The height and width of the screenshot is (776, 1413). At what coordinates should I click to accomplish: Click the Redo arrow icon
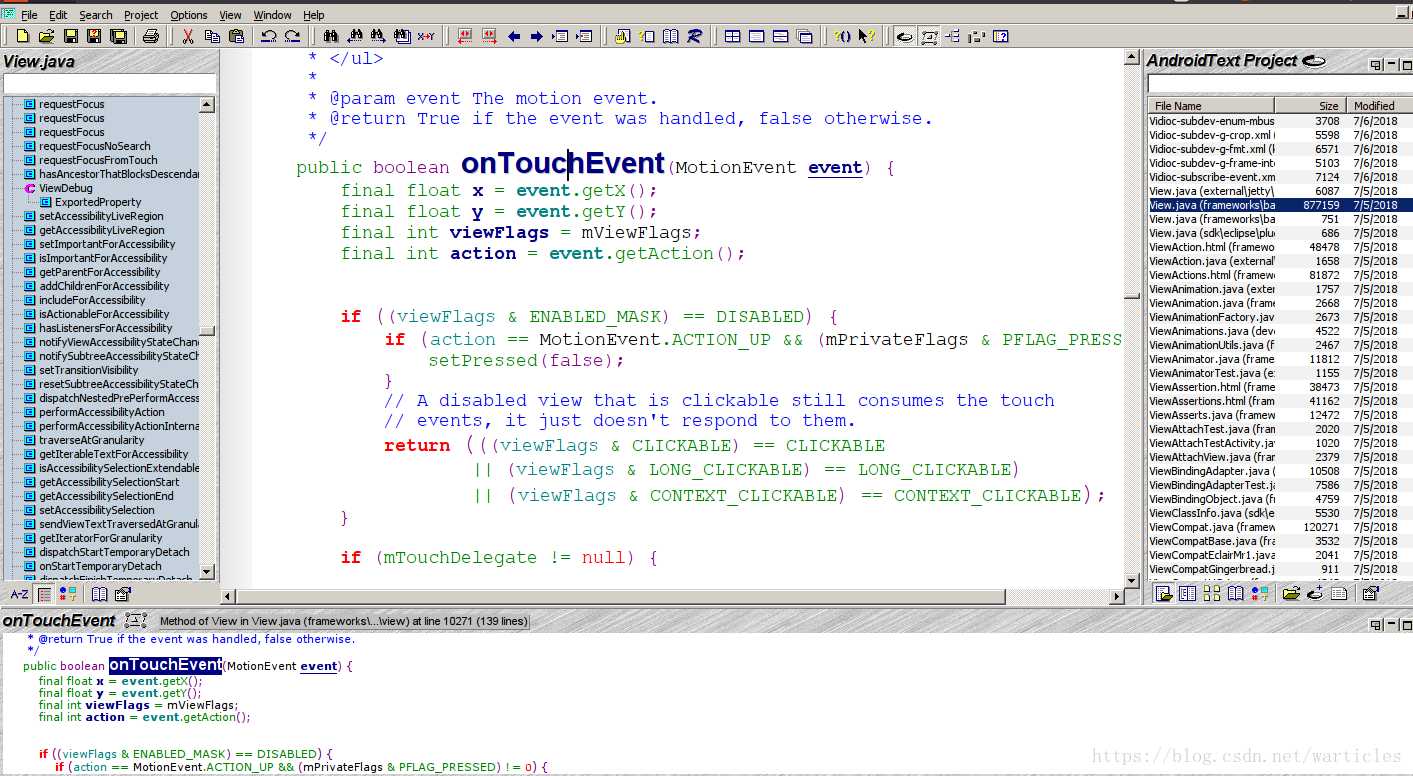pos(292,36)
